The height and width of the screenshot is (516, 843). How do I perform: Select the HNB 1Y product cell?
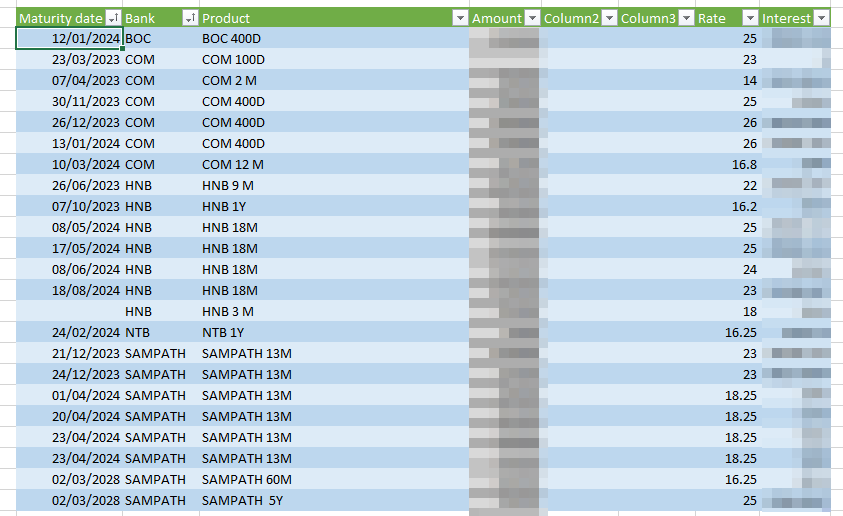334,206
